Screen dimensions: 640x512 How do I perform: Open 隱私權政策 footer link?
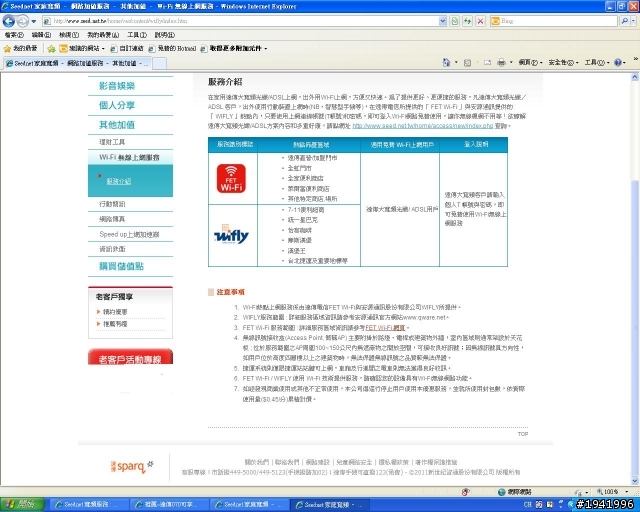pos(393,462)
